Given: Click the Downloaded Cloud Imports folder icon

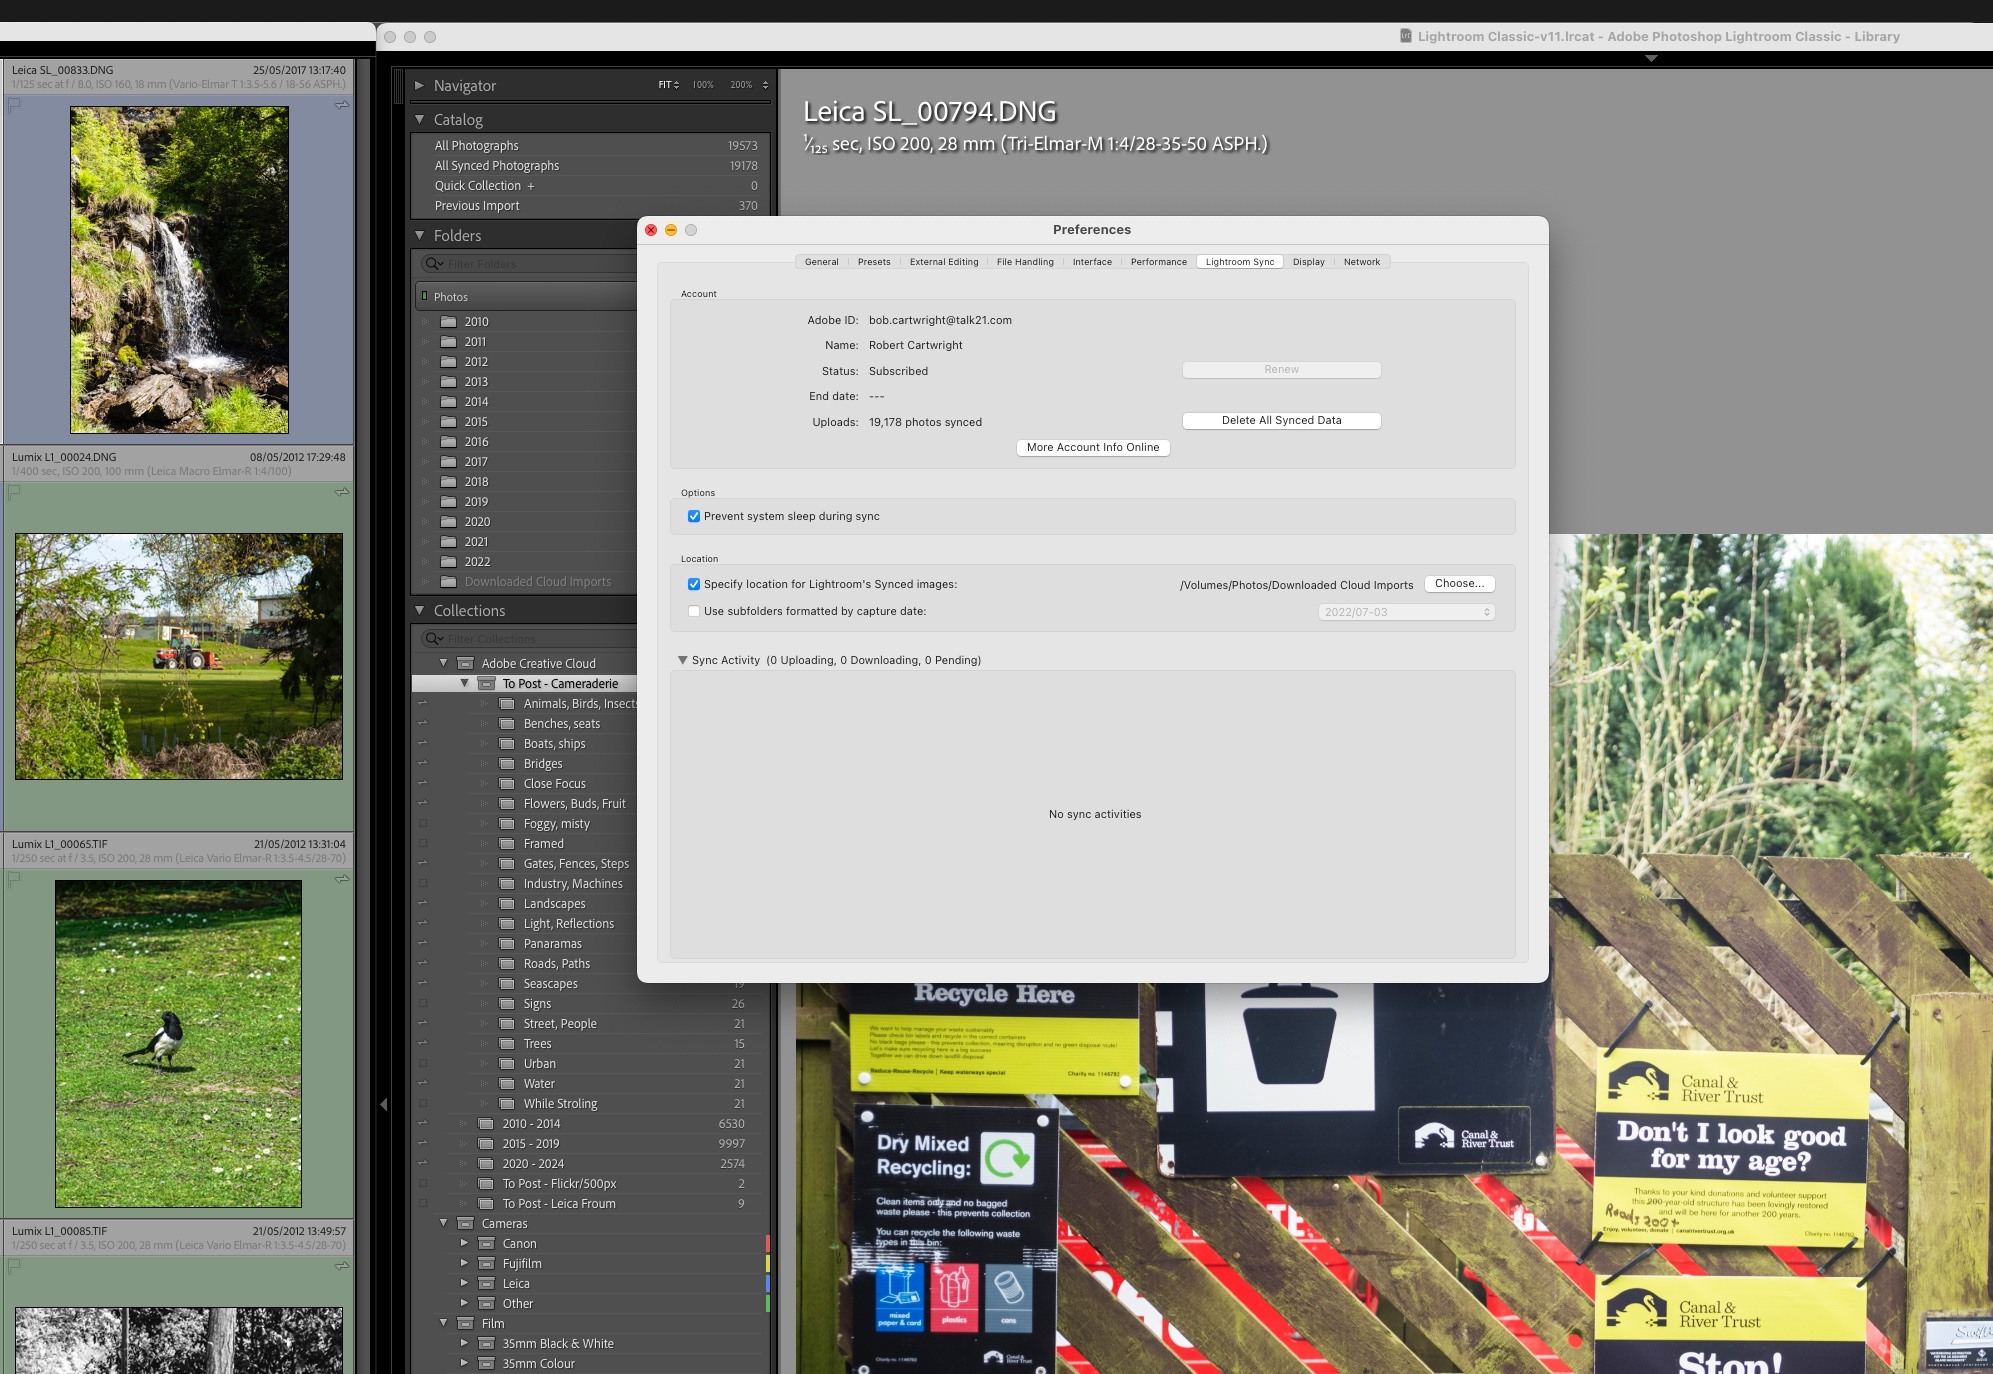Looking at the screenshot, I should coord(449,581).
